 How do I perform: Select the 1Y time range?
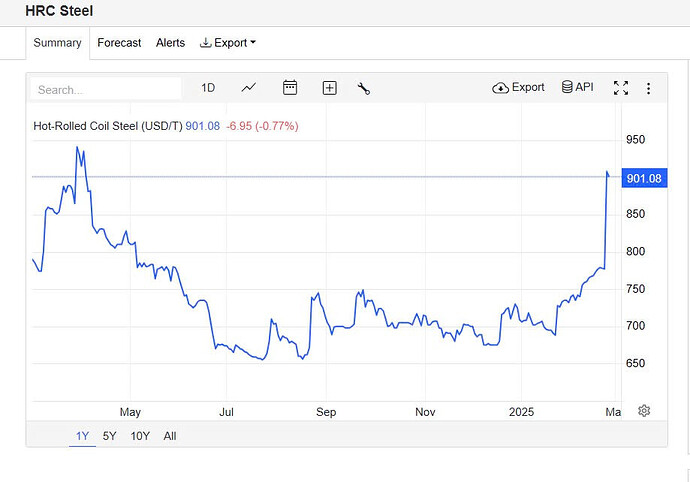click(82, 436)
